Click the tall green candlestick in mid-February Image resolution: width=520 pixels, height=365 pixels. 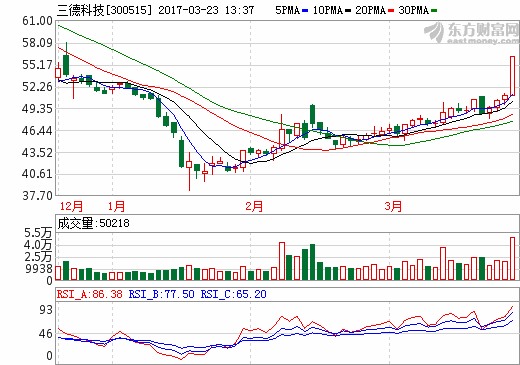point(312,115)
